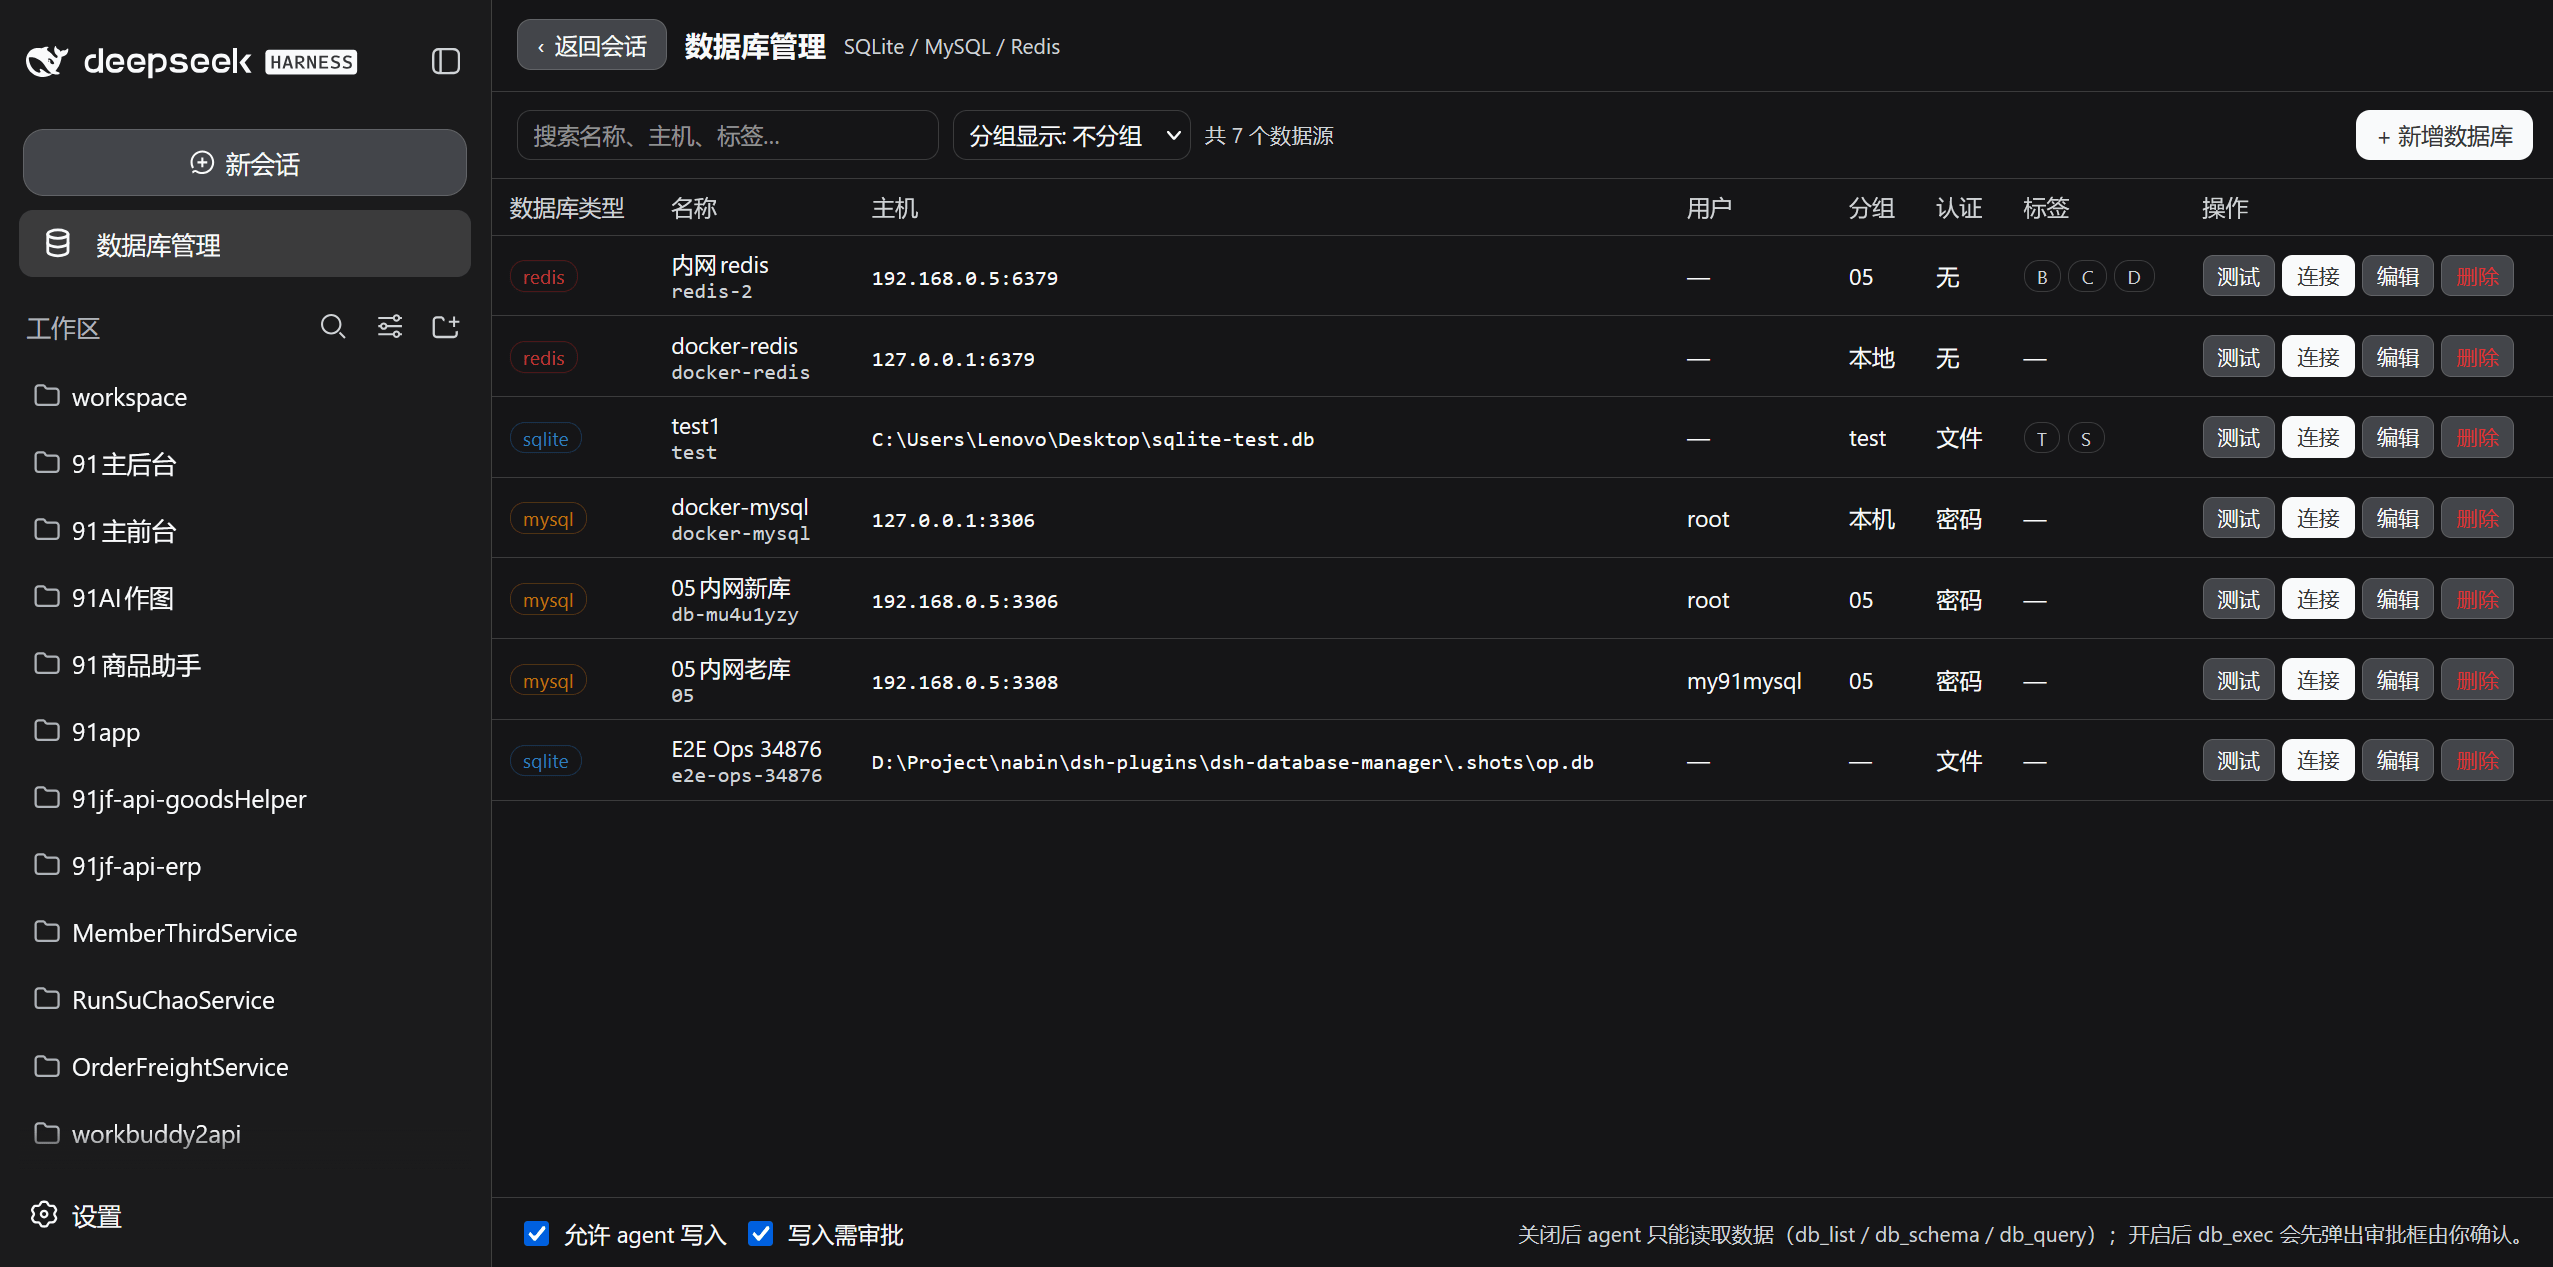The height and width of the screenshot is (1267, 2553).
Task: Click the search workspaces magnifier icon
Action: [333, 327]
